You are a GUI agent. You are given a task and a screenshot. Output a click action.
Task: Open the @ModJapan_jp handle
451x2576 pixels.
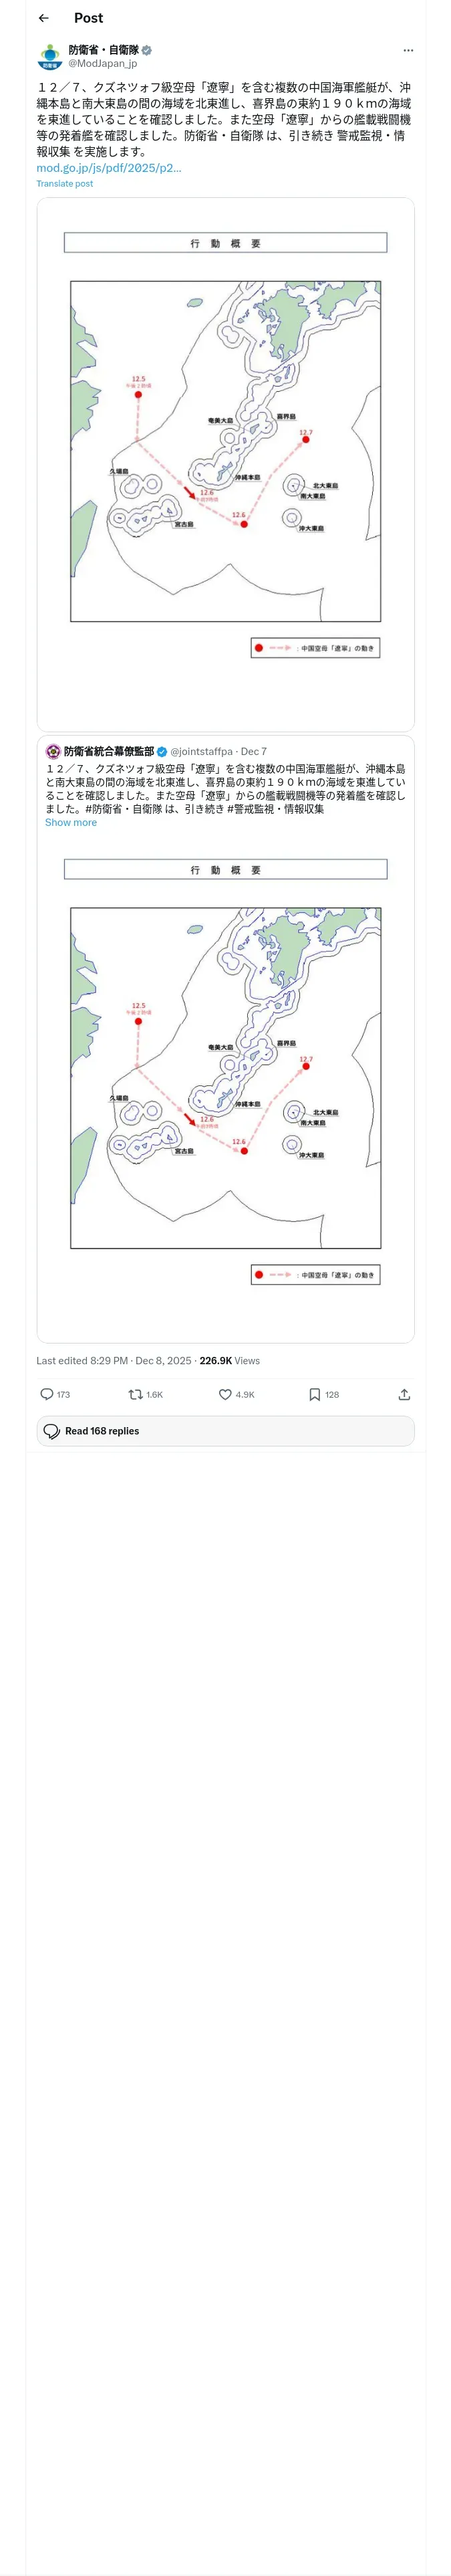[102, 63]
